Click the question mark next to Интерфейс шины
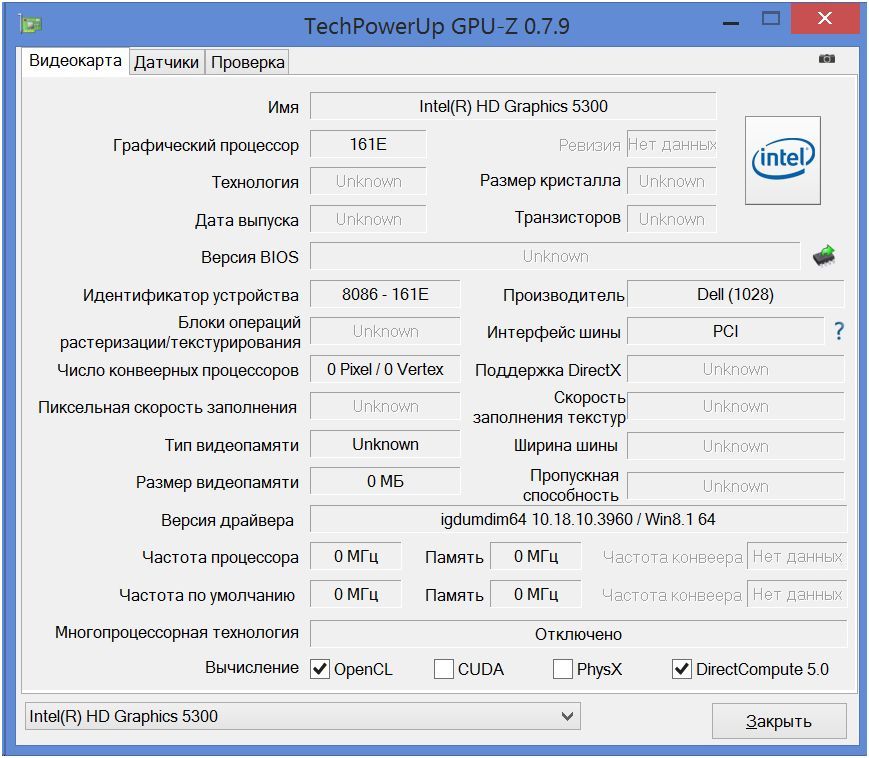The width and height of the screenshot is (869, 758). click(x=838, y=331)
